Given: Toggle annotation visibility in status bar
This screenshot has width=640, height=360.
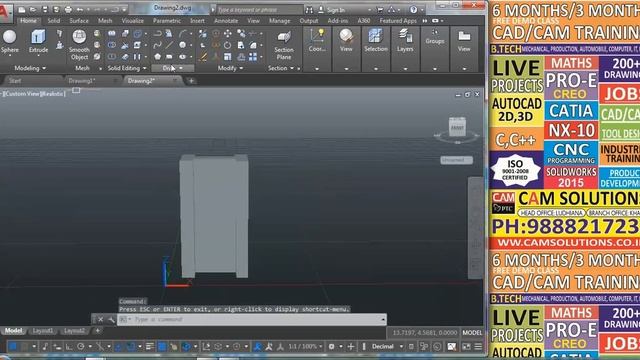Looking at the screenshot, I should pyautogui.click(x=257, y=347).
